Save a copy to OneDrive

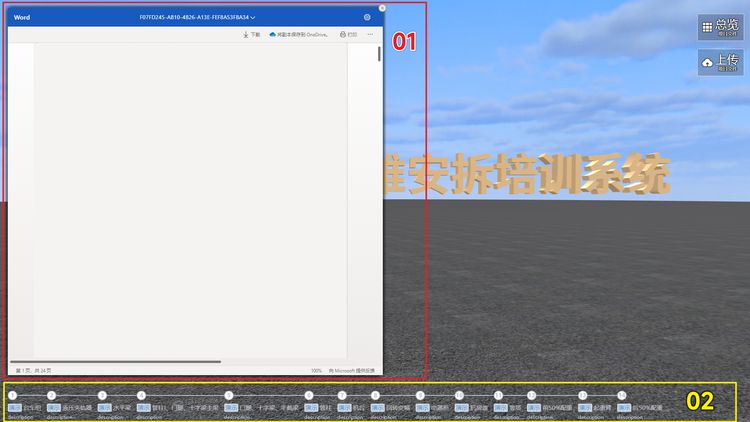(x=298, y=34)
